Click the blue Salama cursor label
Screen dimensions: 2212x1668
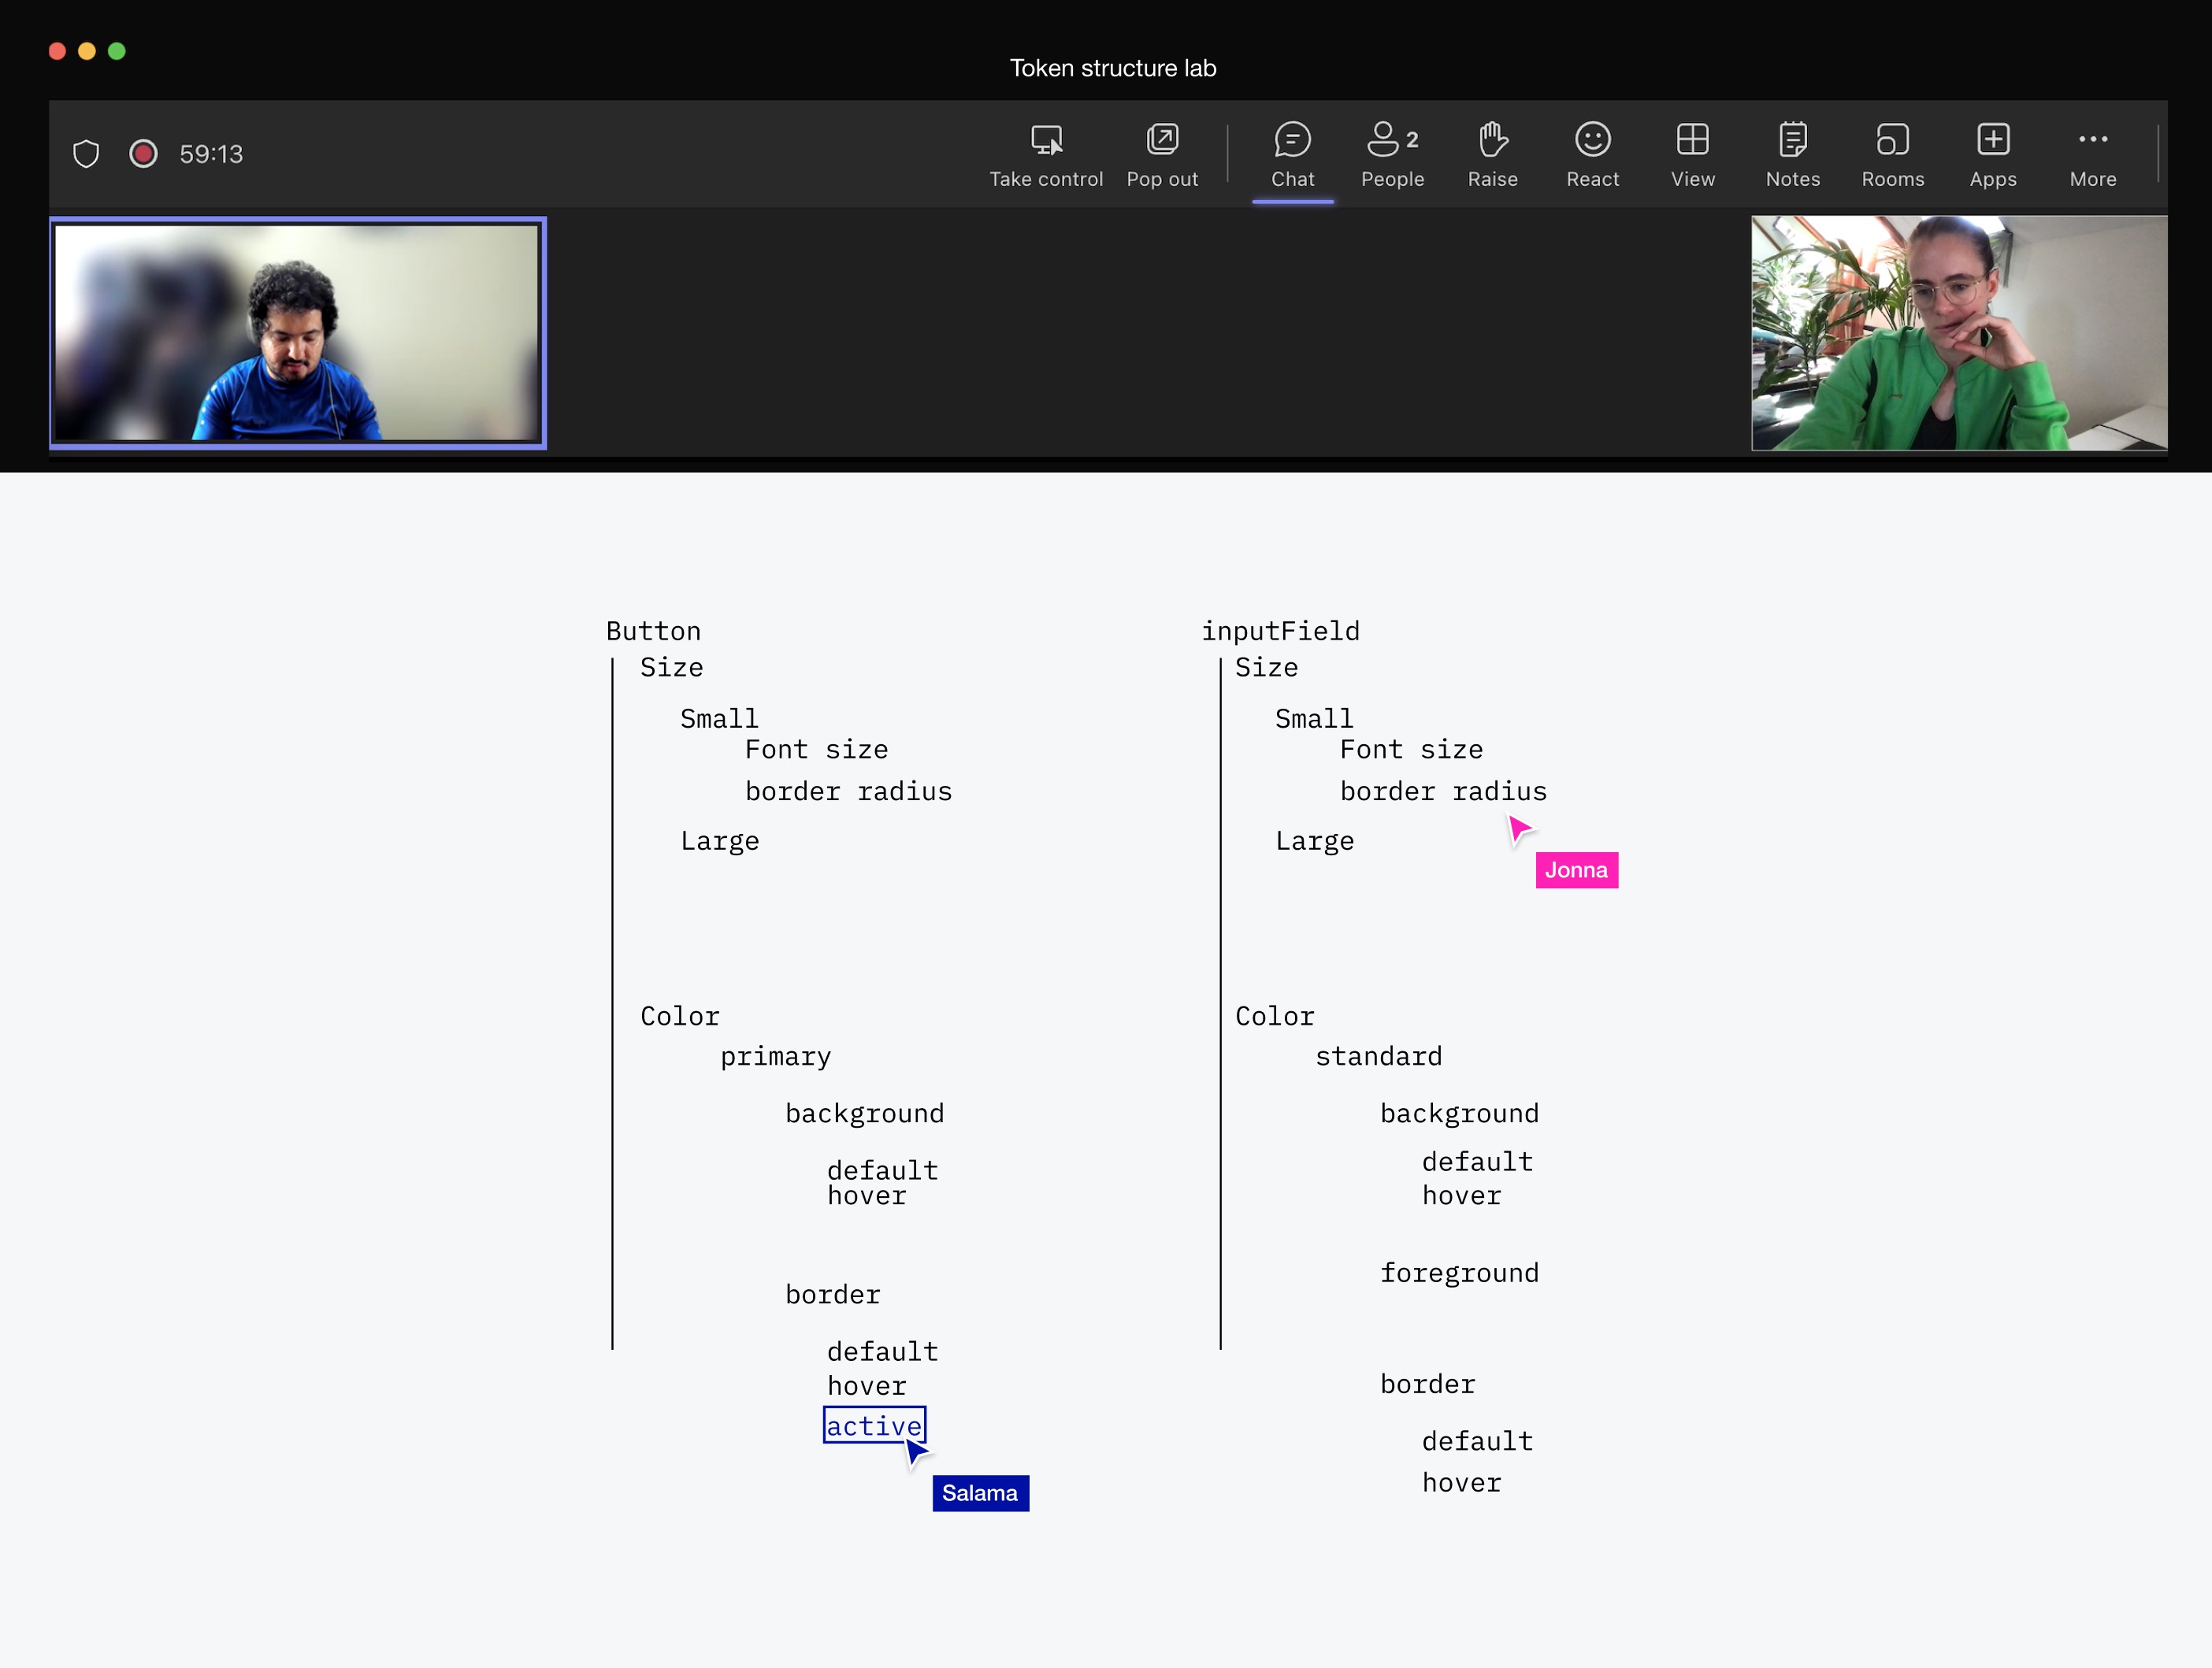click(x=979, y=1493)
